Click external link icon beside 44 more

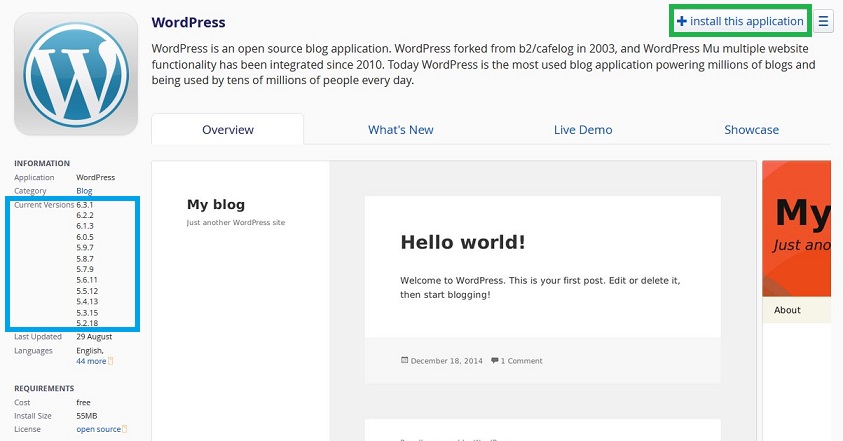[x=110, y=361]
